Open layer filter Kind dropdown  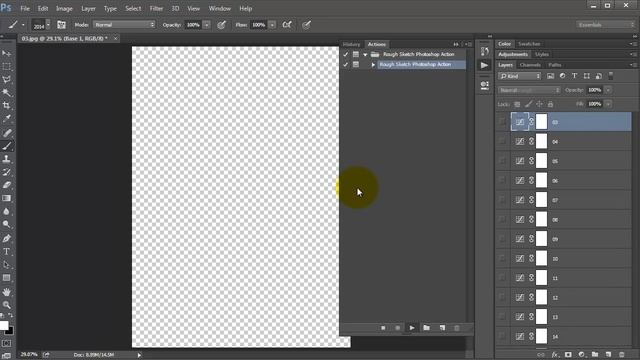click(x=520, y=76)
